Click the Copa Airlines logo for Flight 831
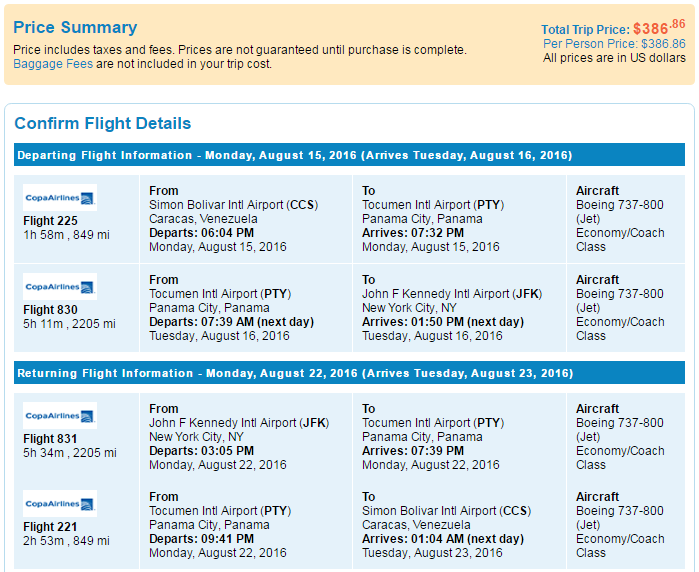 click(60, 416)
